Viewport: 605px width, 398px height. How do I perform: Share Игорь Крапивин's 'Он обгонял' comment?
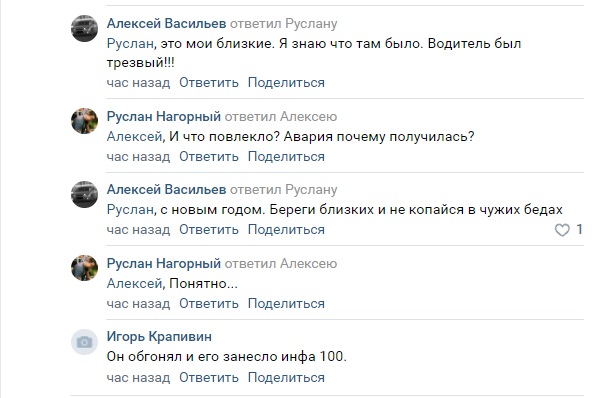286,378
